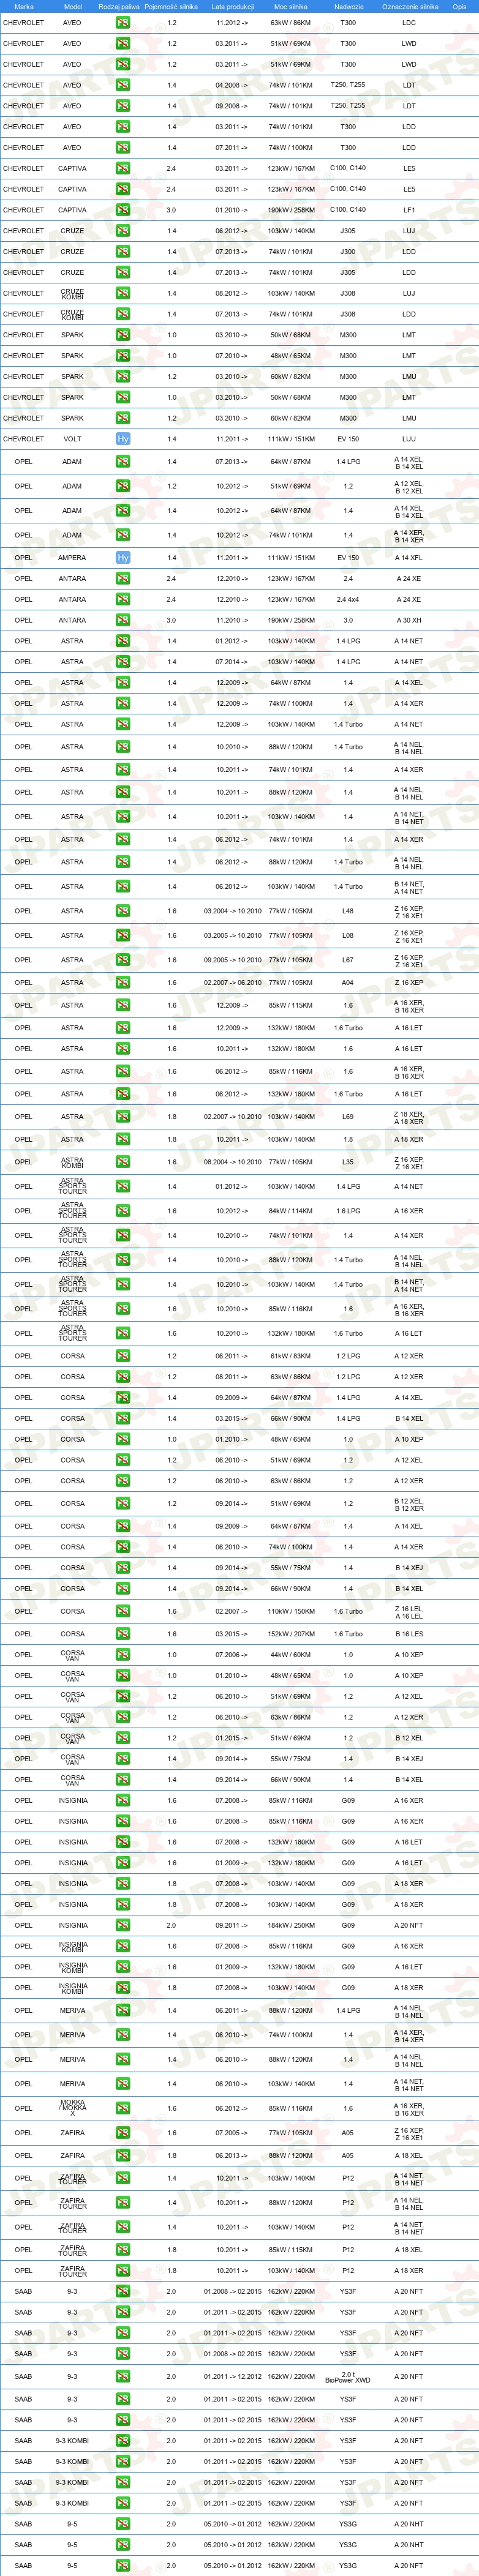Viewport: 479px width, 2576px height.
Task: Click petrol icon in Mokka / Mokka X row
Action: [x=122, y=2108]
